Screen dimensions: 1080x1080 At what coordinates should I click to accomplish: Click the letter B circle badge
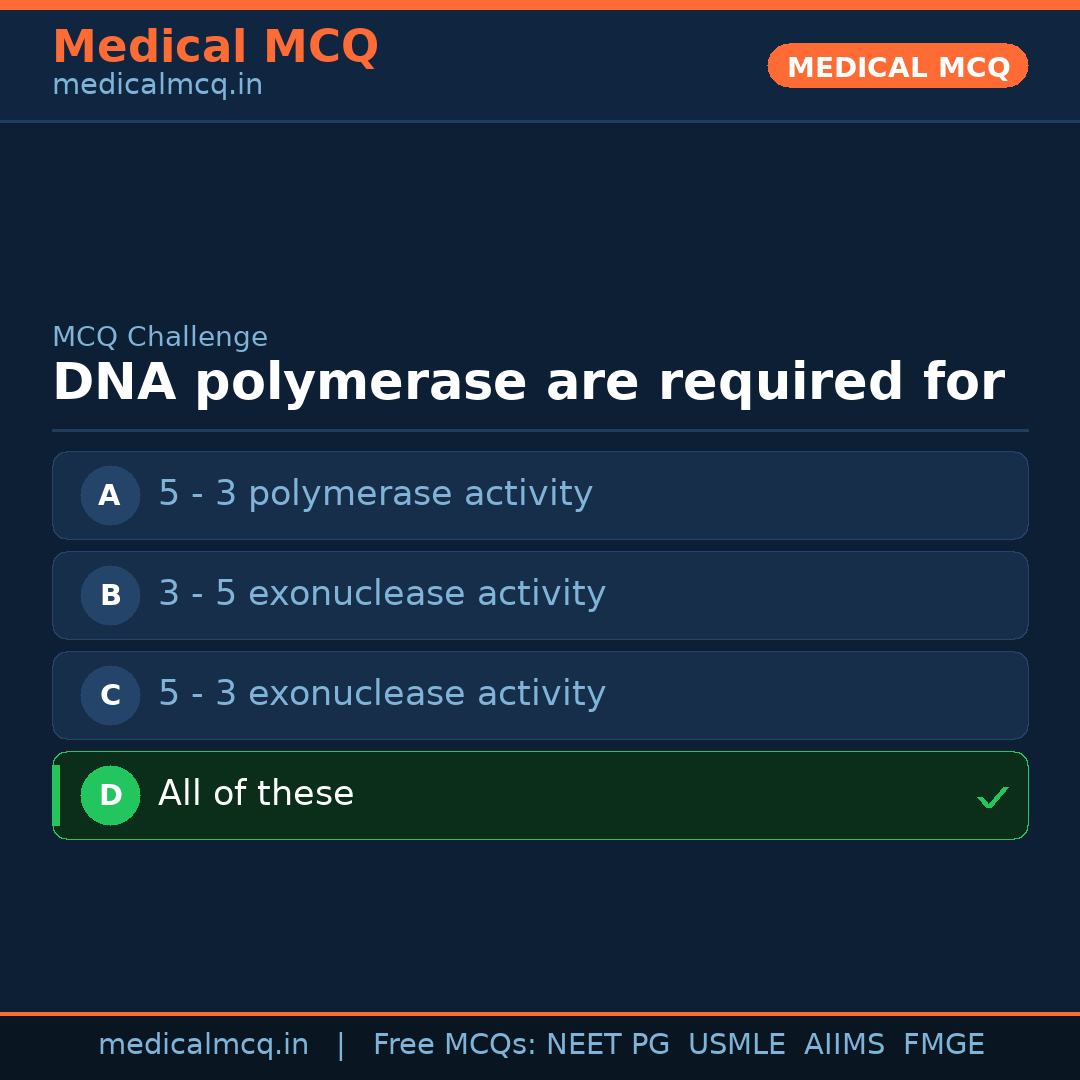110,595
